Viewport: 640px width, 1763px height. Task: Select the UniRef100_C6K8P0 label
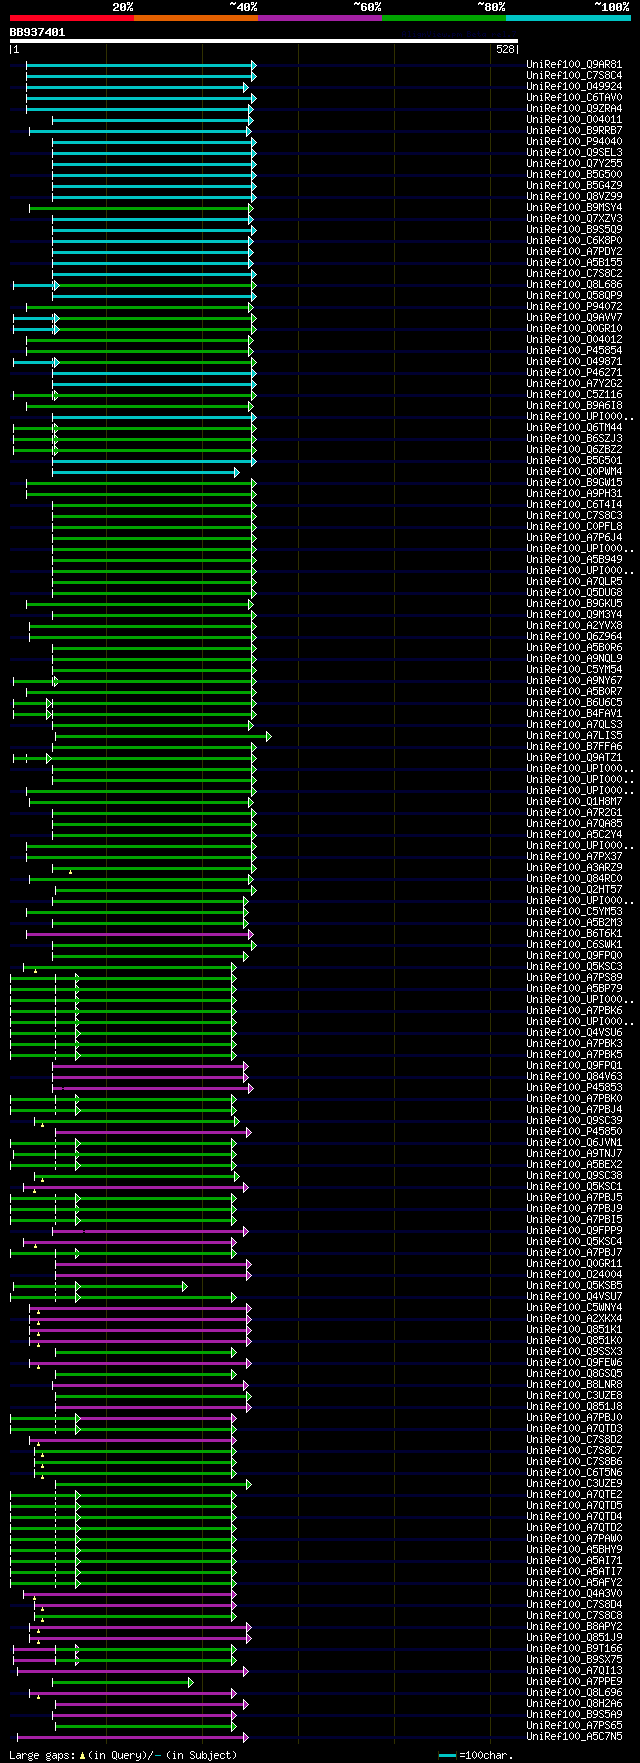(x=574, y=240)
